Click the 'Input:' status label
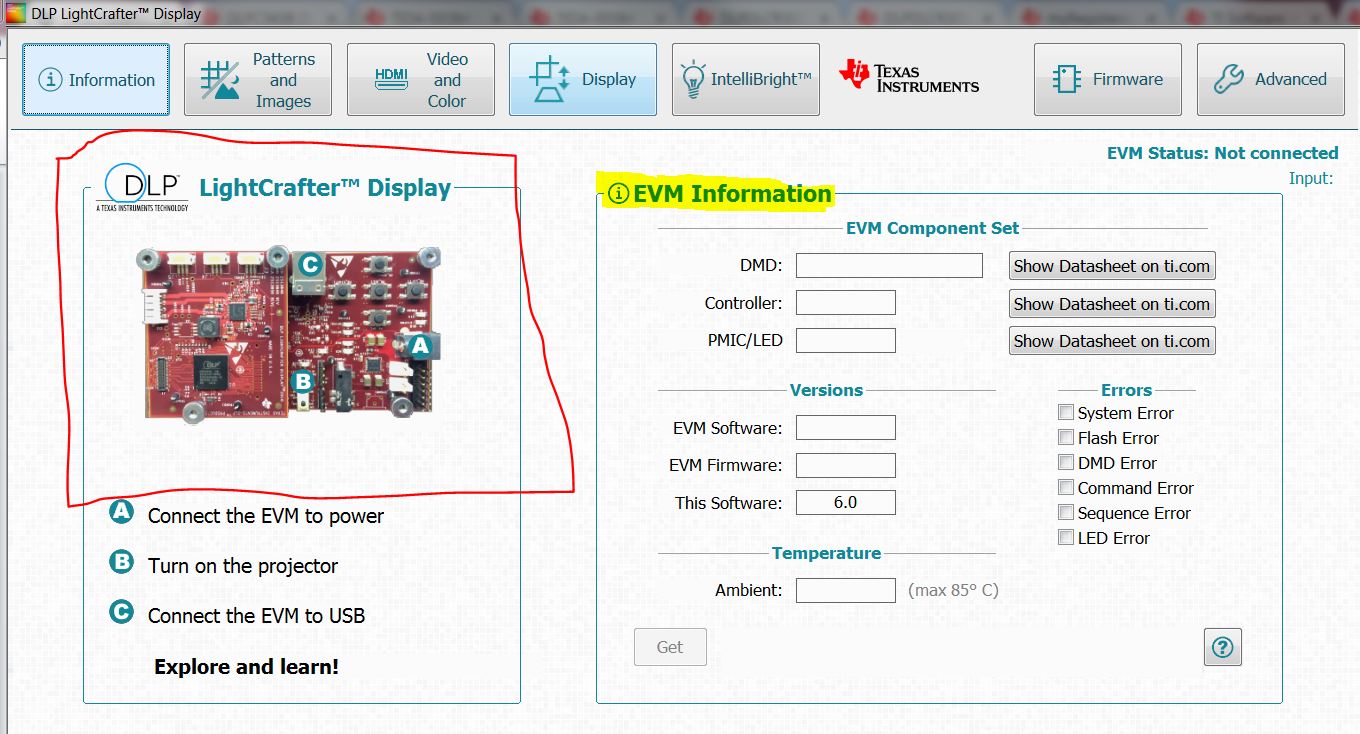Screen dimensions: 1360x734 tap(1311, 178)
